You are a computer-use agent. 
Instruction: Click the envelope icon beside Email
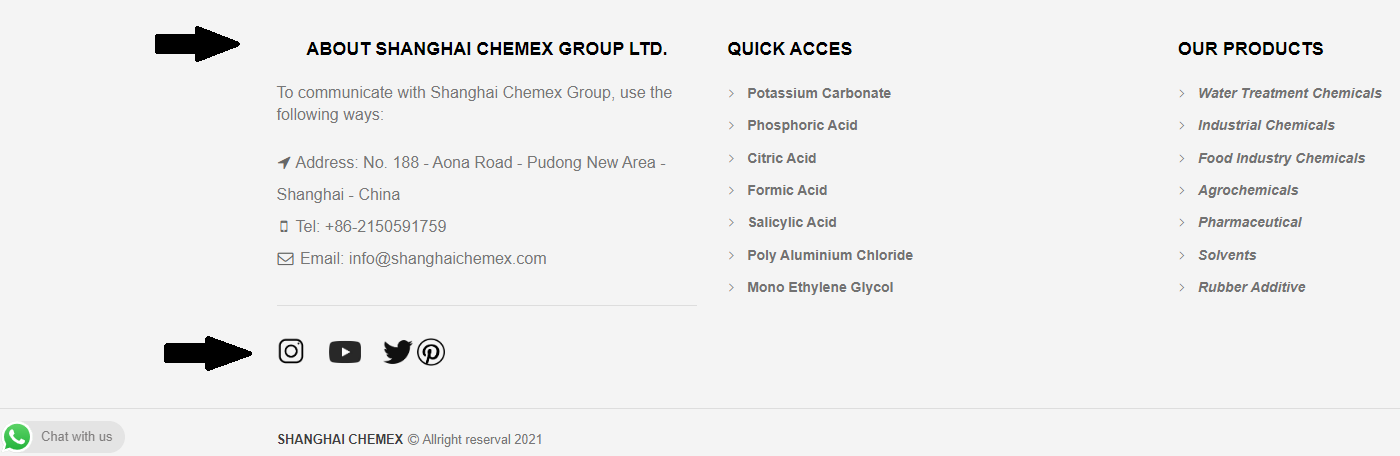coord(285,259)
